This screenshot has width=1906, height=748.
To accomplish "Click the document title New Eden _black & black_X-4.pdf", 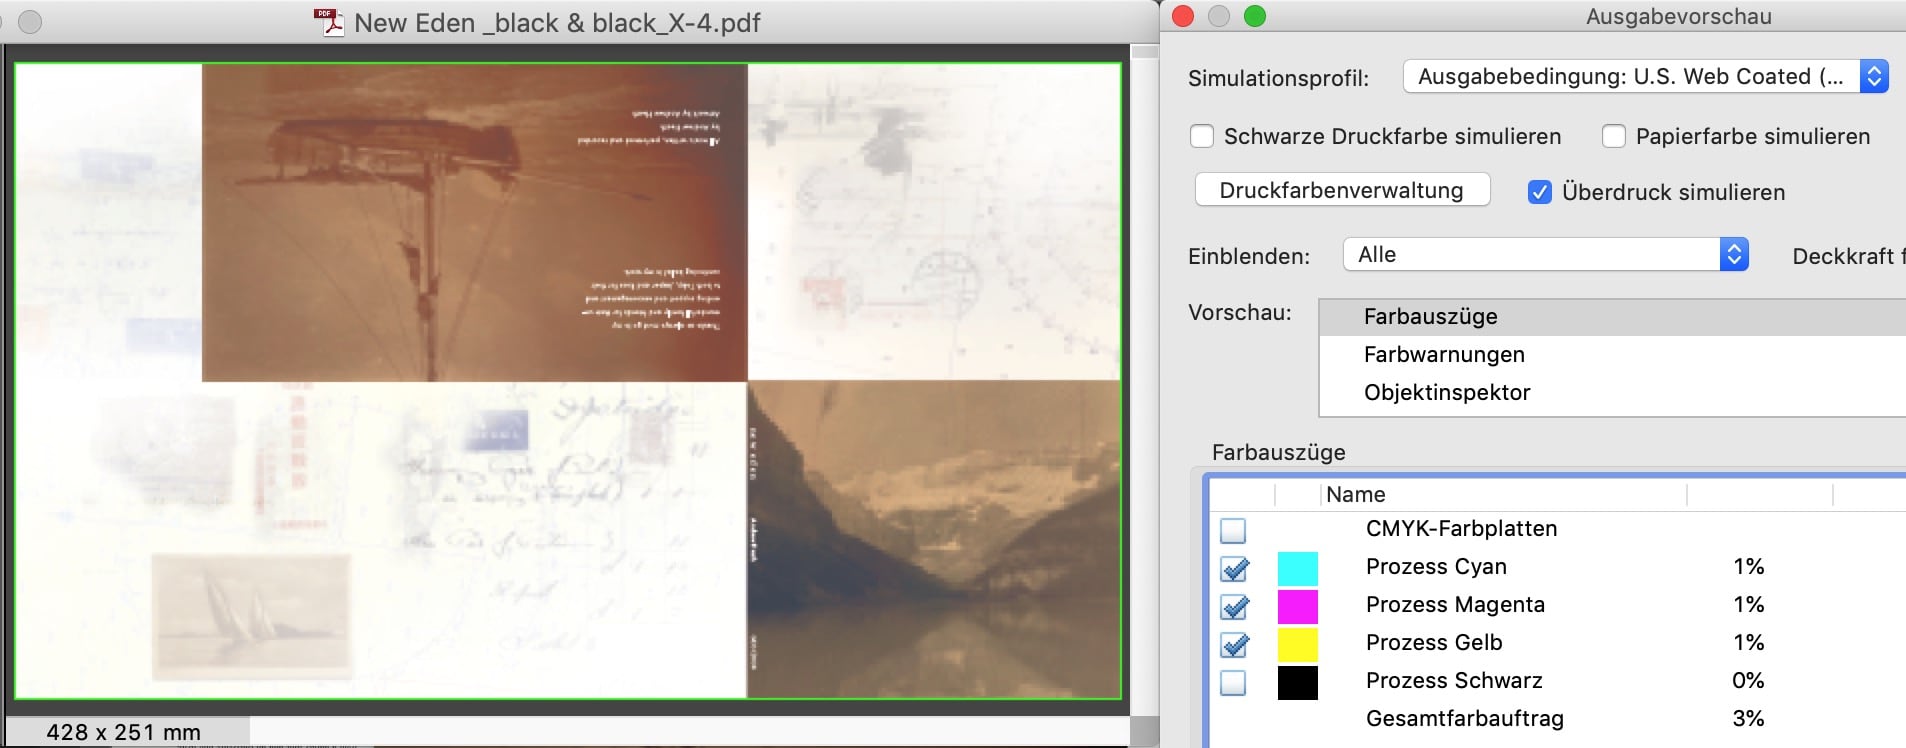I will point(557,23).
